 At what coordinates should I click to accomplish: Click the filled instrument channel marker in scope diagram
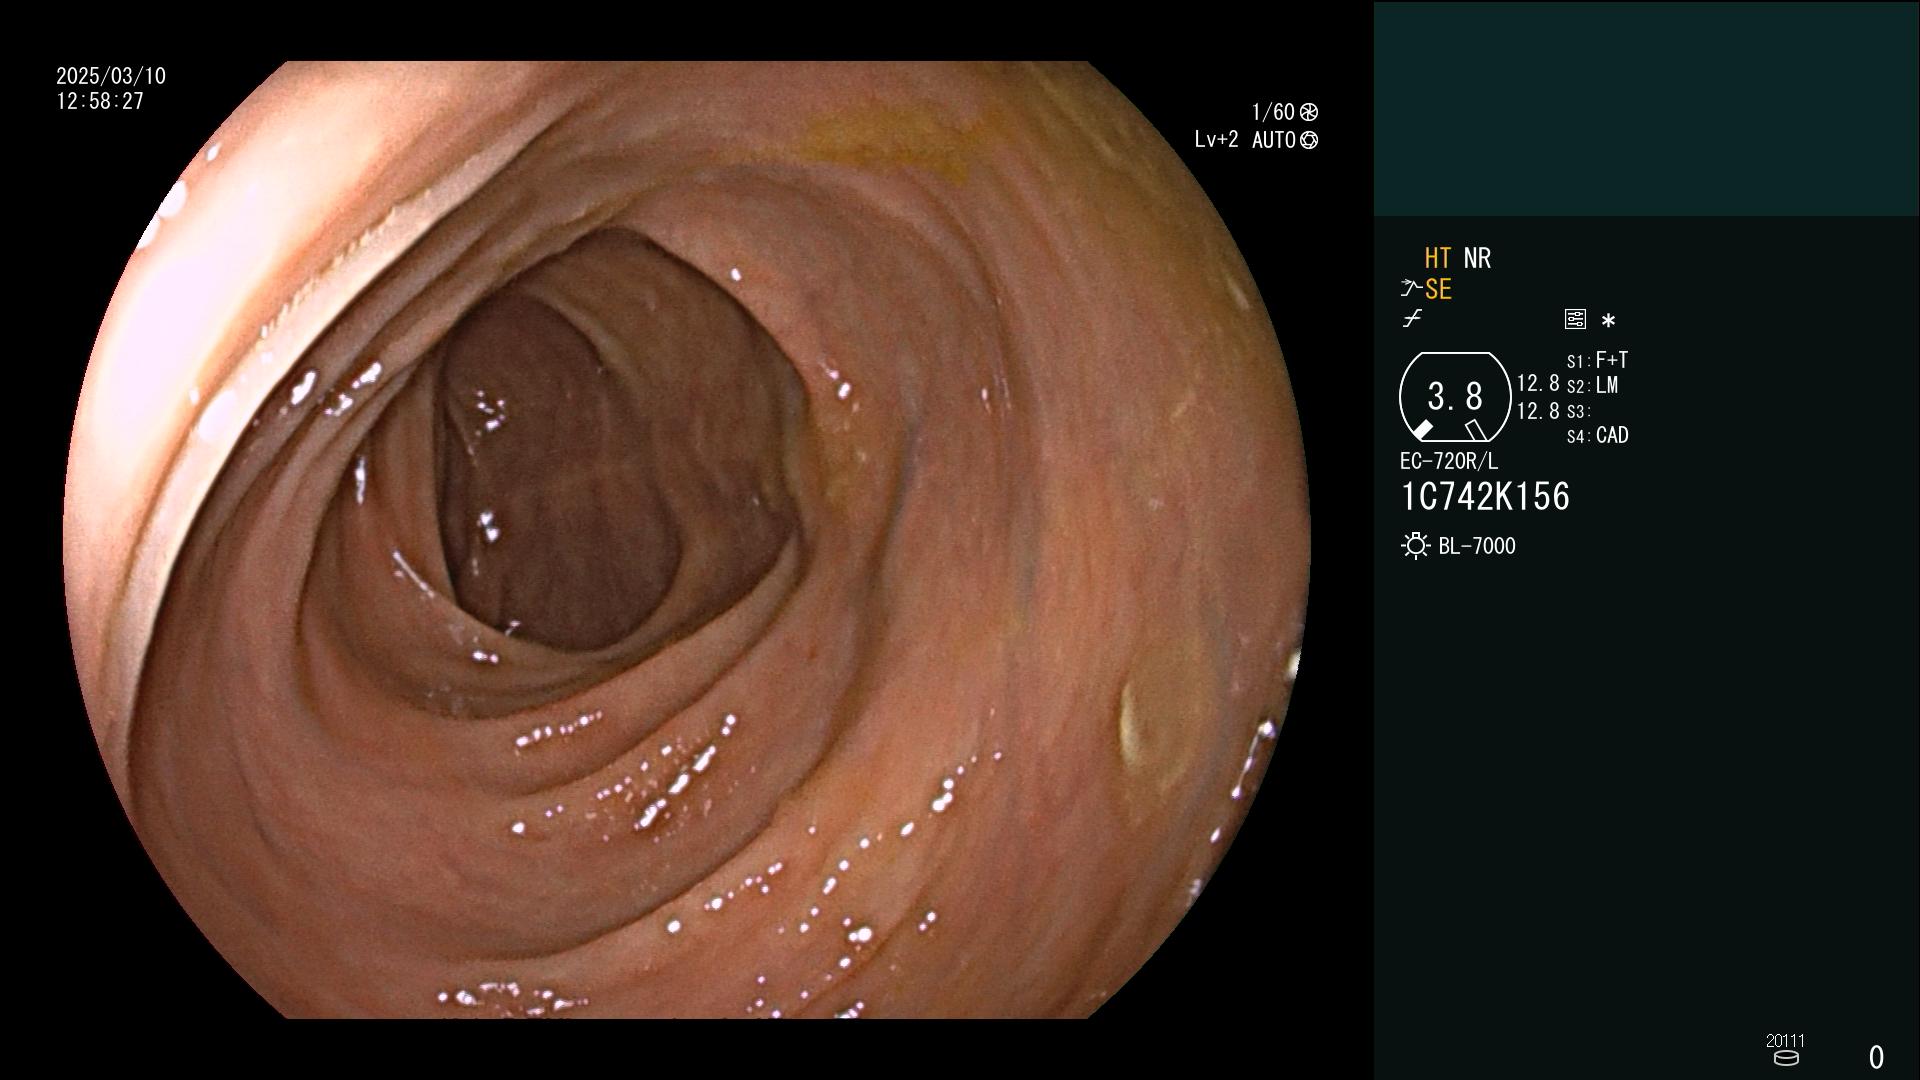point(1422,430)
